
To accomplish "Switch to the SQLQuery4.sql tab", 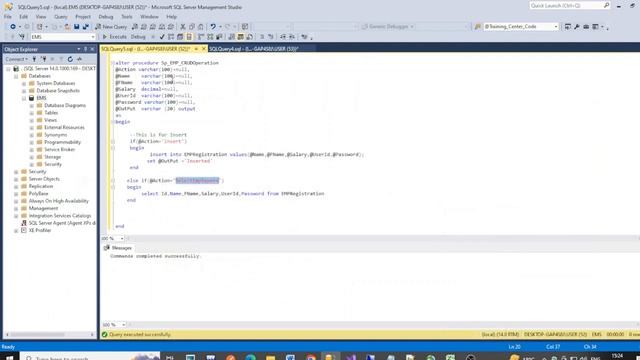I will [x=254, y=49].
